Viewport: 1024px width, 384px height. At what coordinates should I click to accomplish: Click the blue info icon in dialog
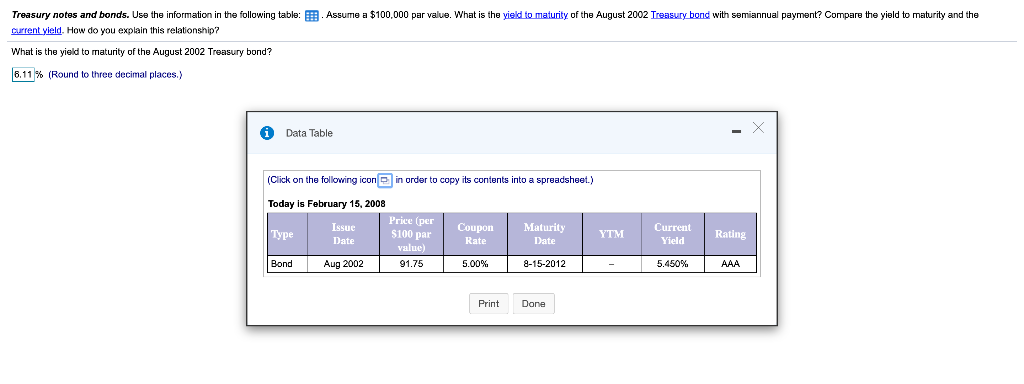point(266,133)
